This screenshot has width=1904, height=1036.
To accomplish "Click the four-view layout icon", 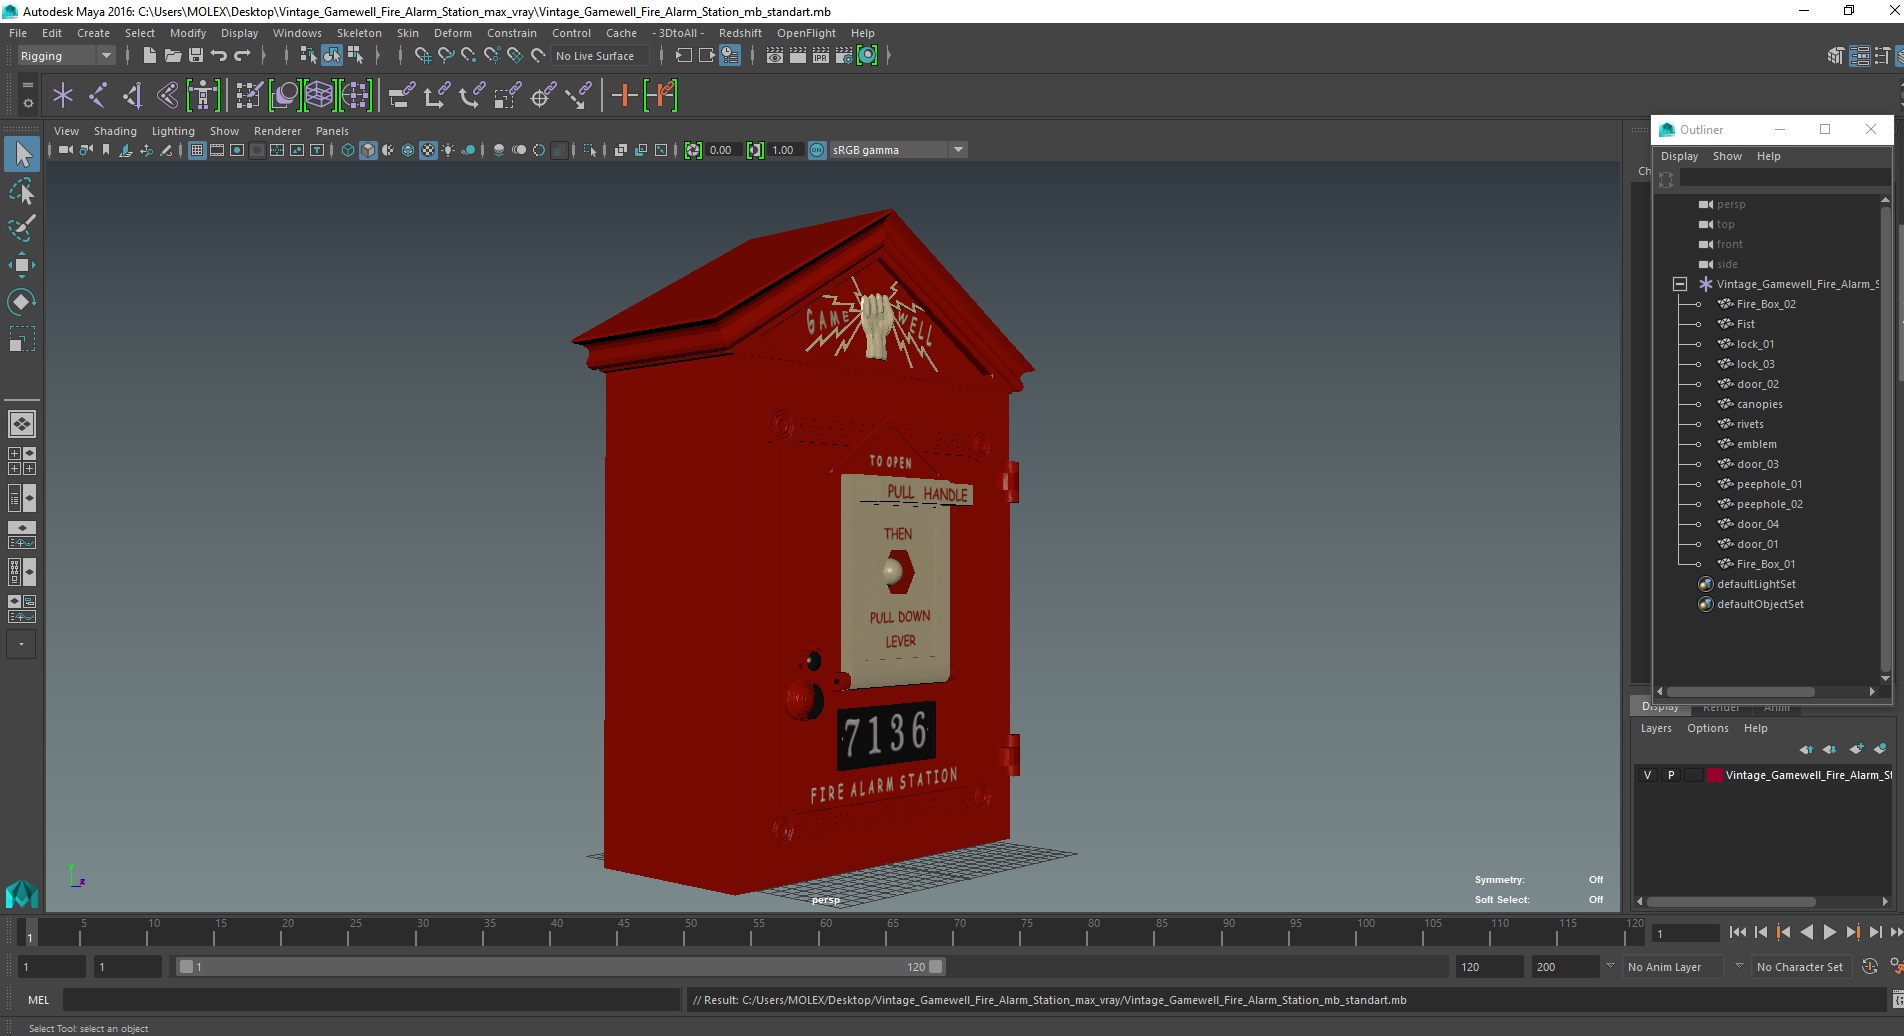I will (22, 461).
